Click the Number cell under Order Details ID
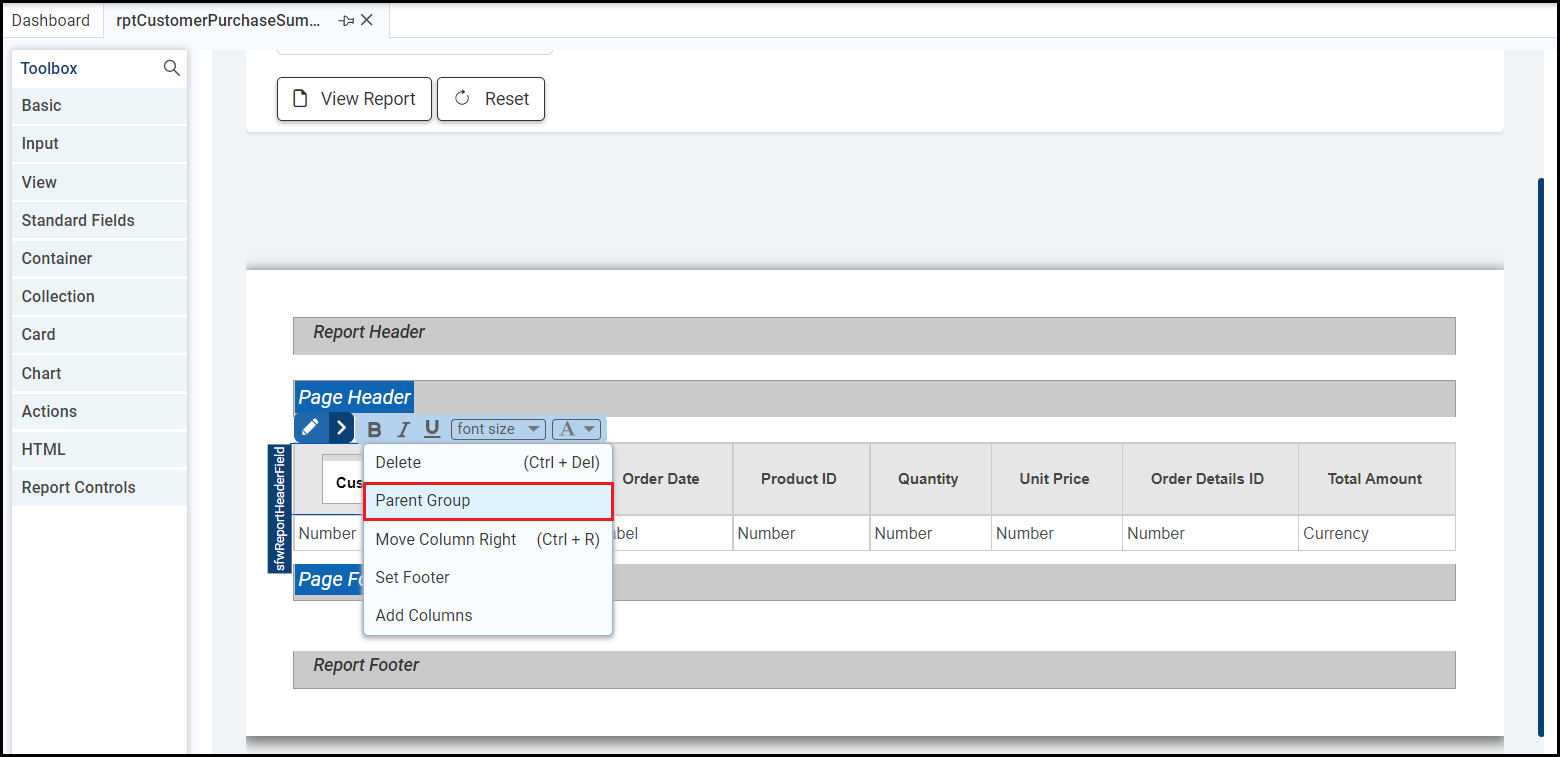 point(1210,533)
